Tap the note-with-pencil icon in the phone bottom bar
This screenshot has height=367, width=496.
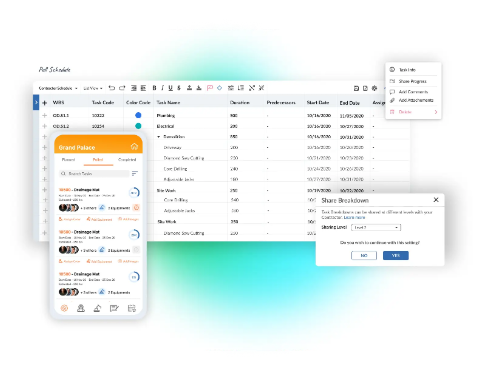[114, 308]
